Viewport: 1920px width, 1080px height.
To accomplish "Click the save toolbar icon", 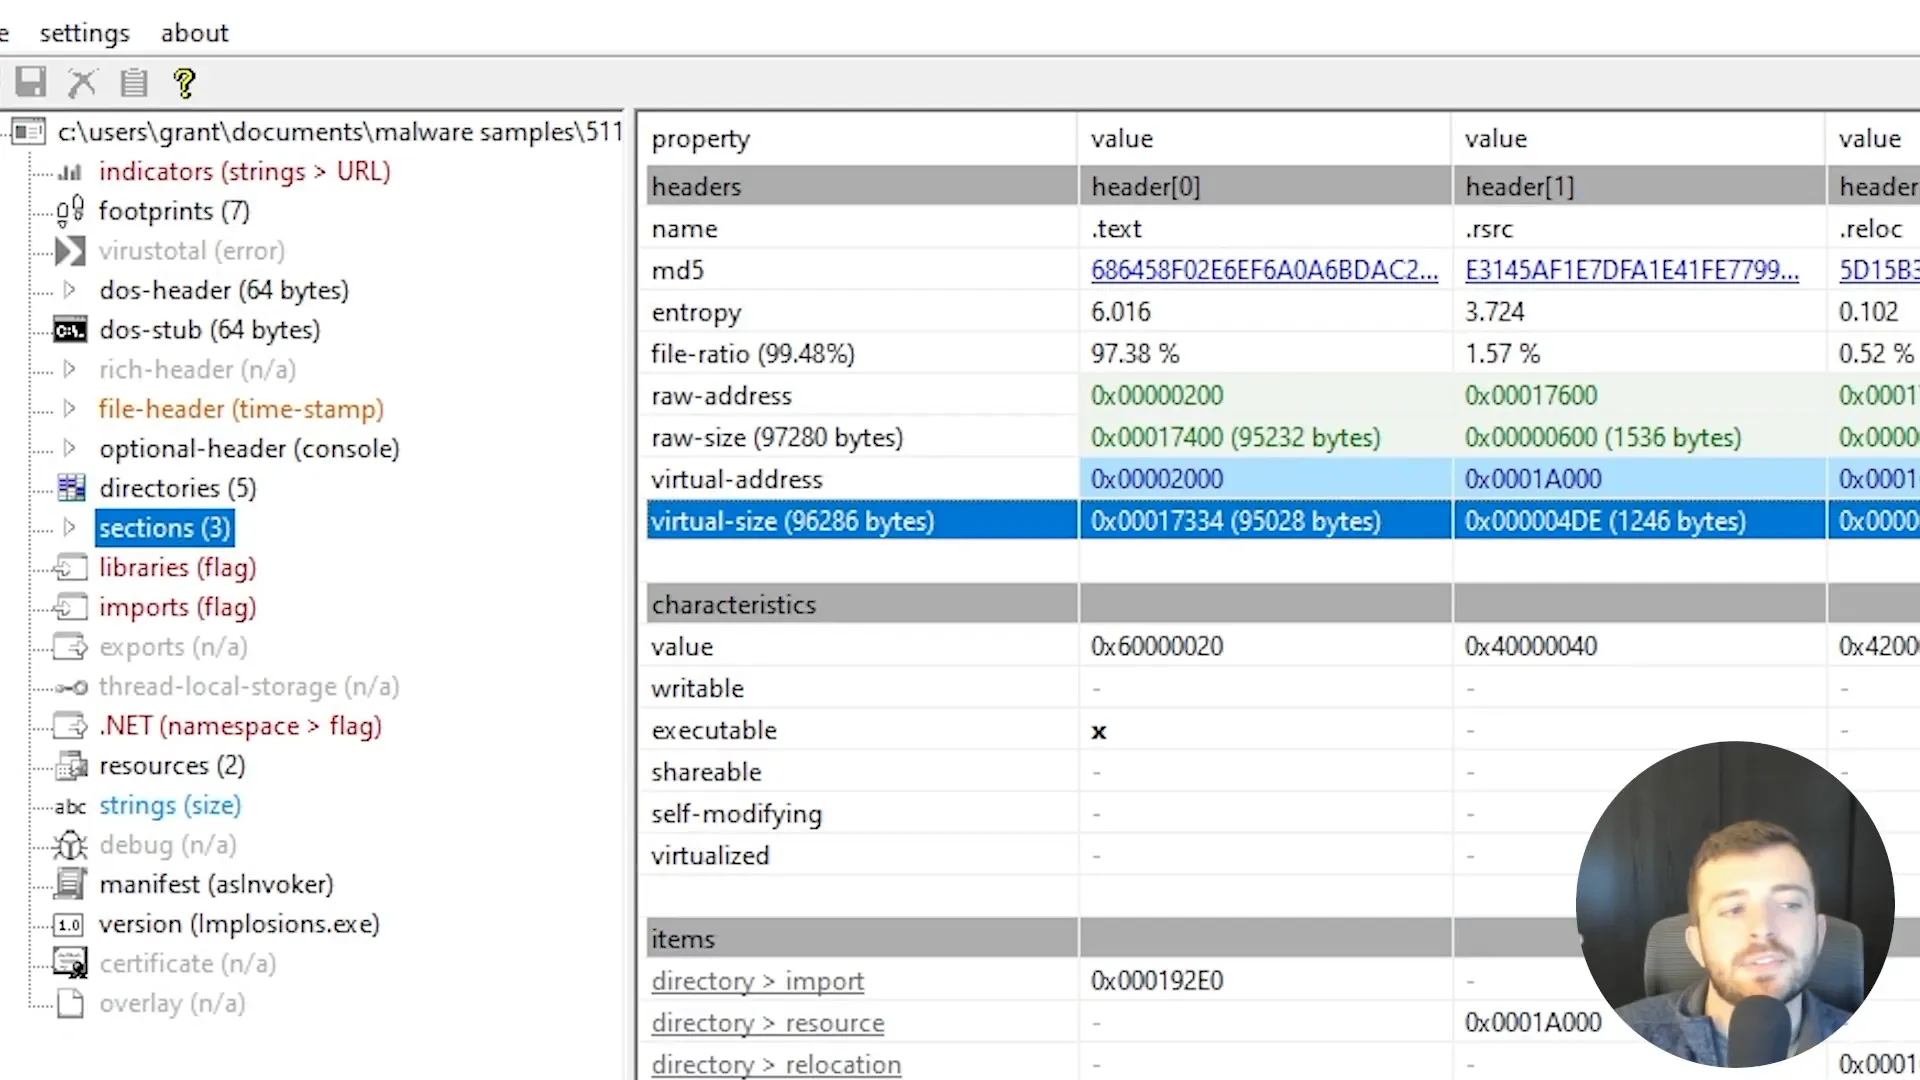I will coord(31,82).
